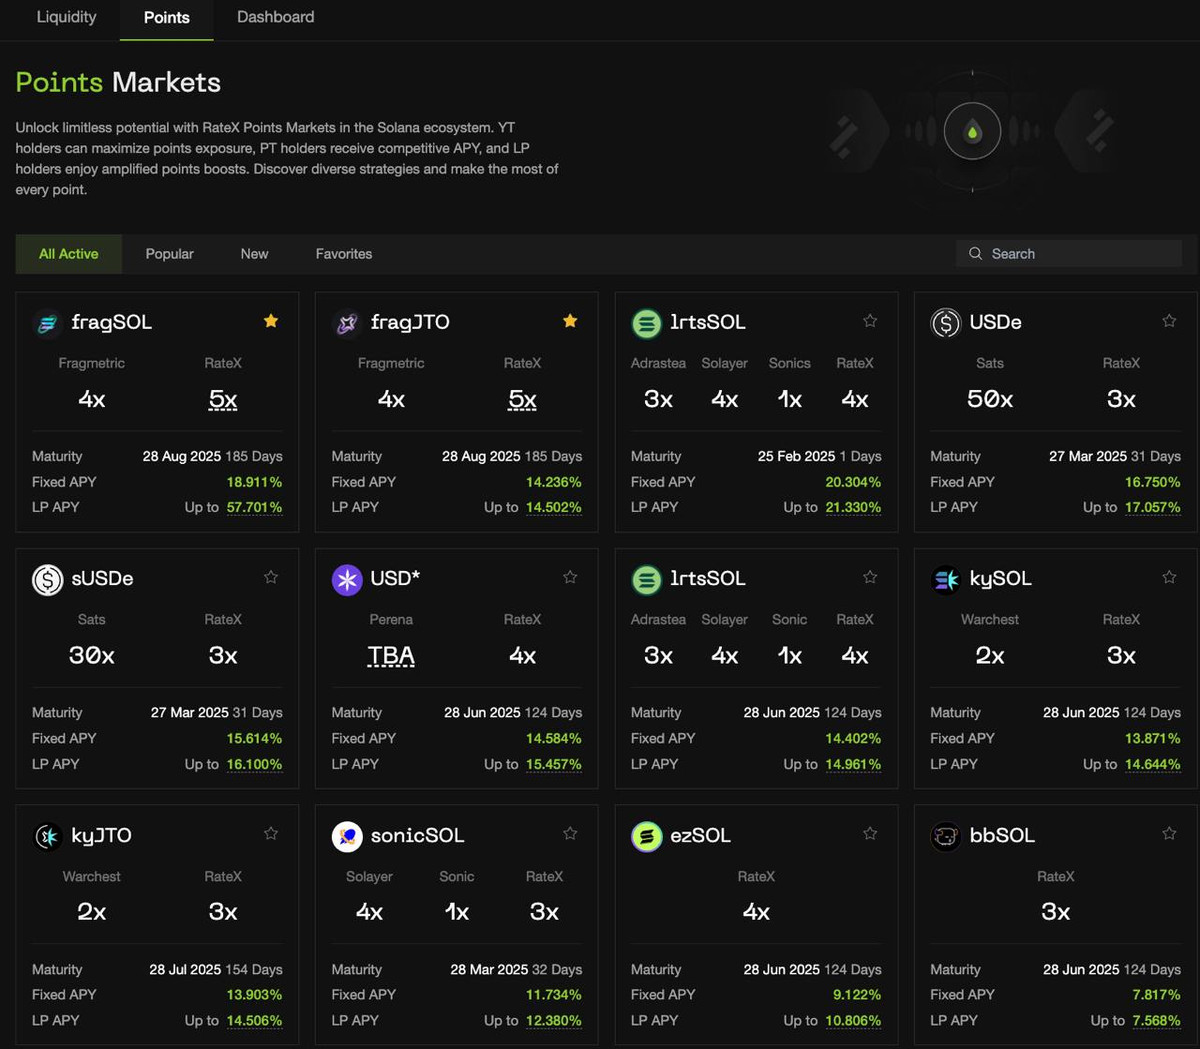The image size is (1200, 1049).
Task: Switch to the Liquidity tab
Action: (66, 17)
